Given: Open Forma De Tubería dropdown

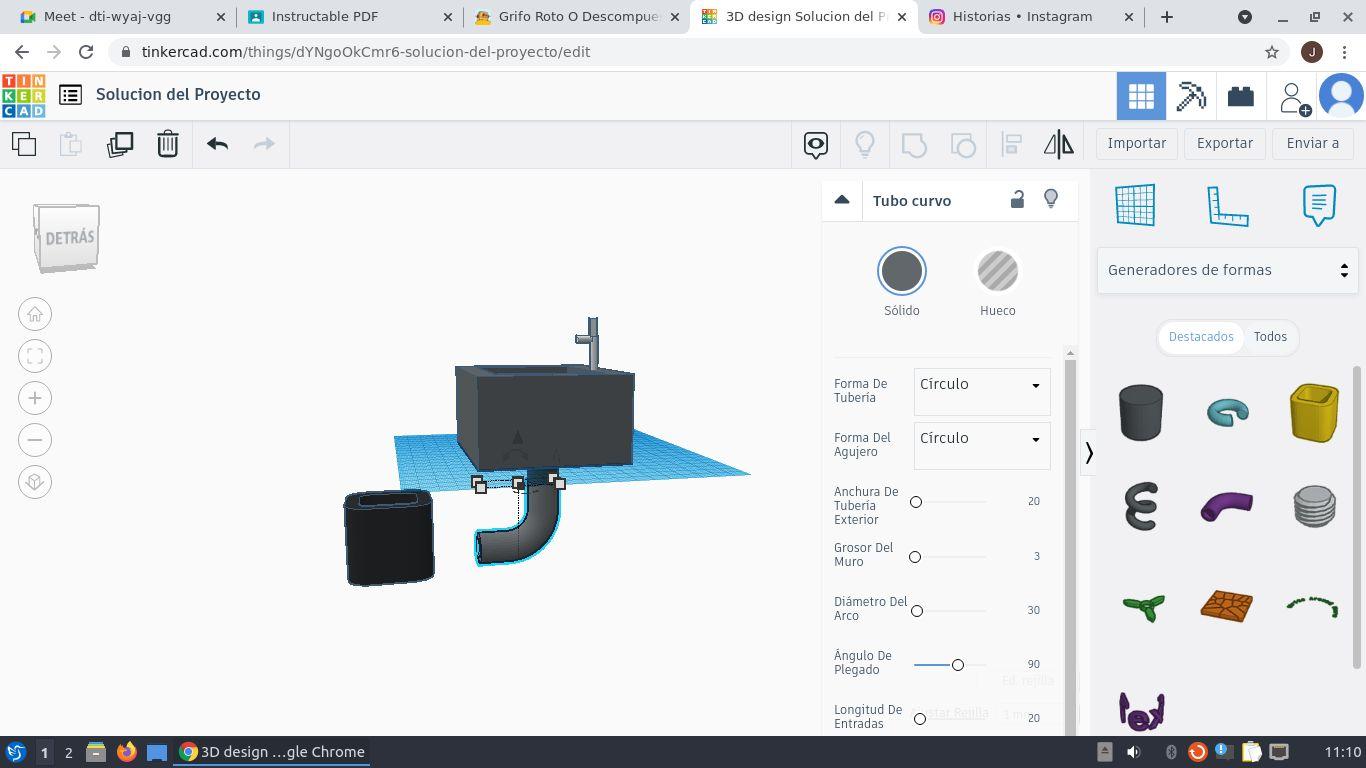Looking at the screenshot, I should (x=982, y=391).
